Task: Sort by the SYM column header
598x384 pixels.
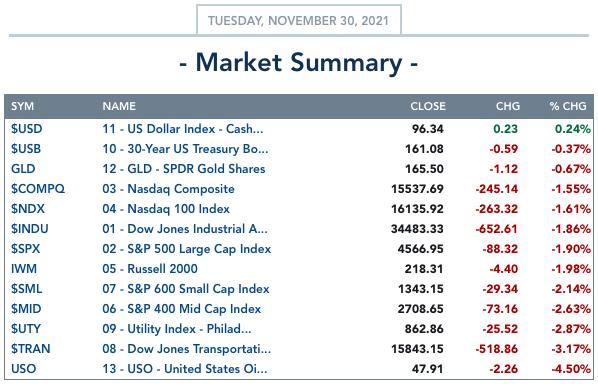Action: tap(22, 106)
